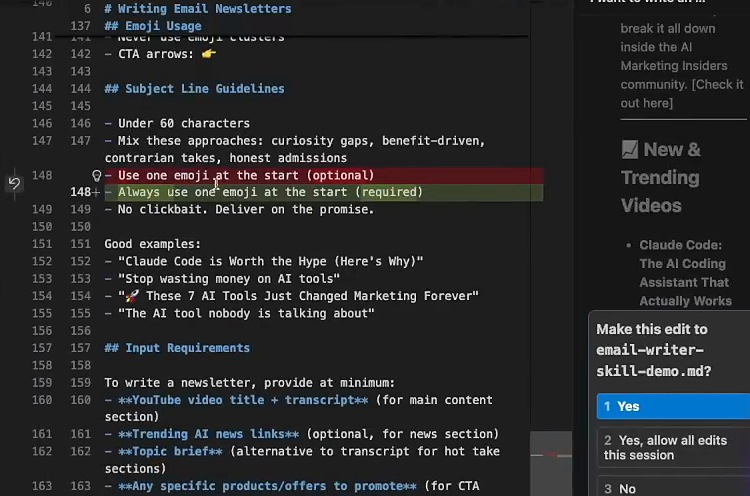Viewport: 750px width, 496px height.
Task: Click the revert change arrow icon
Action: point(14,183)
